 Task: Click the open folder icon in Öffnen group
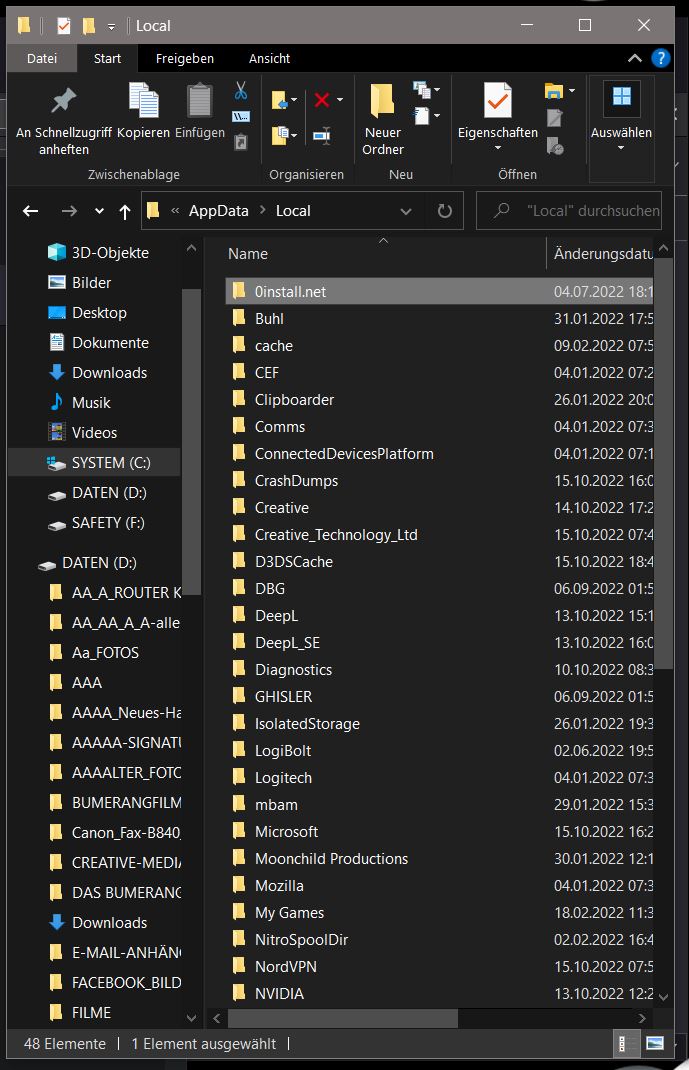click(553, 90)
